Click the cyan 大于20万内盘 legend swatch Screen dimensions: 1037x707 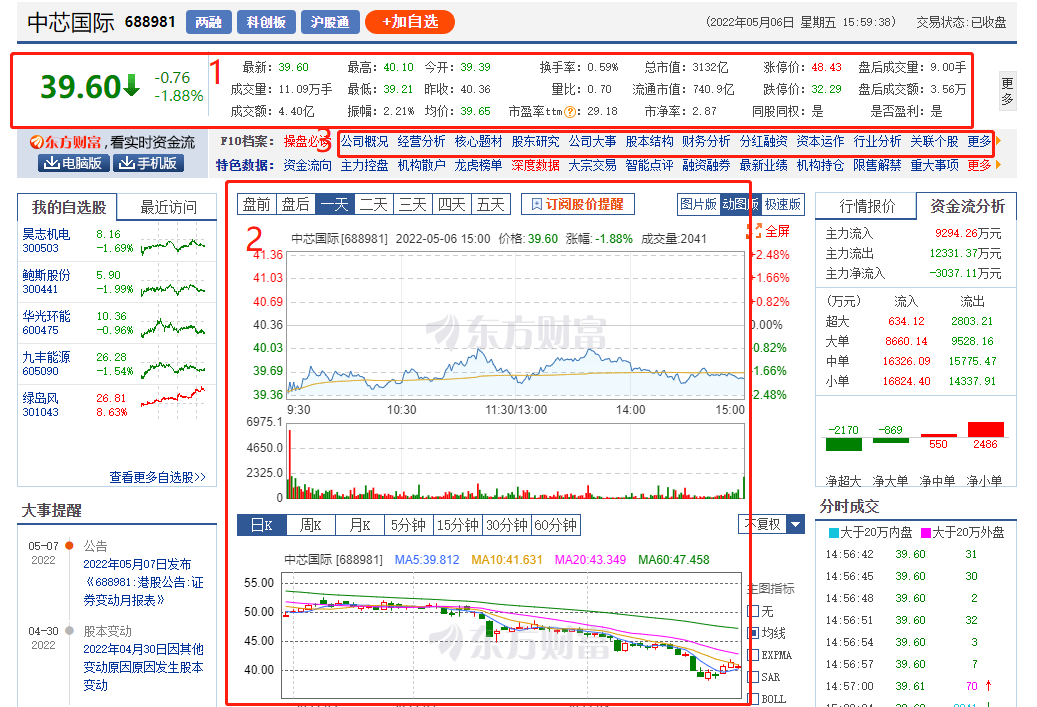[834, 532]
